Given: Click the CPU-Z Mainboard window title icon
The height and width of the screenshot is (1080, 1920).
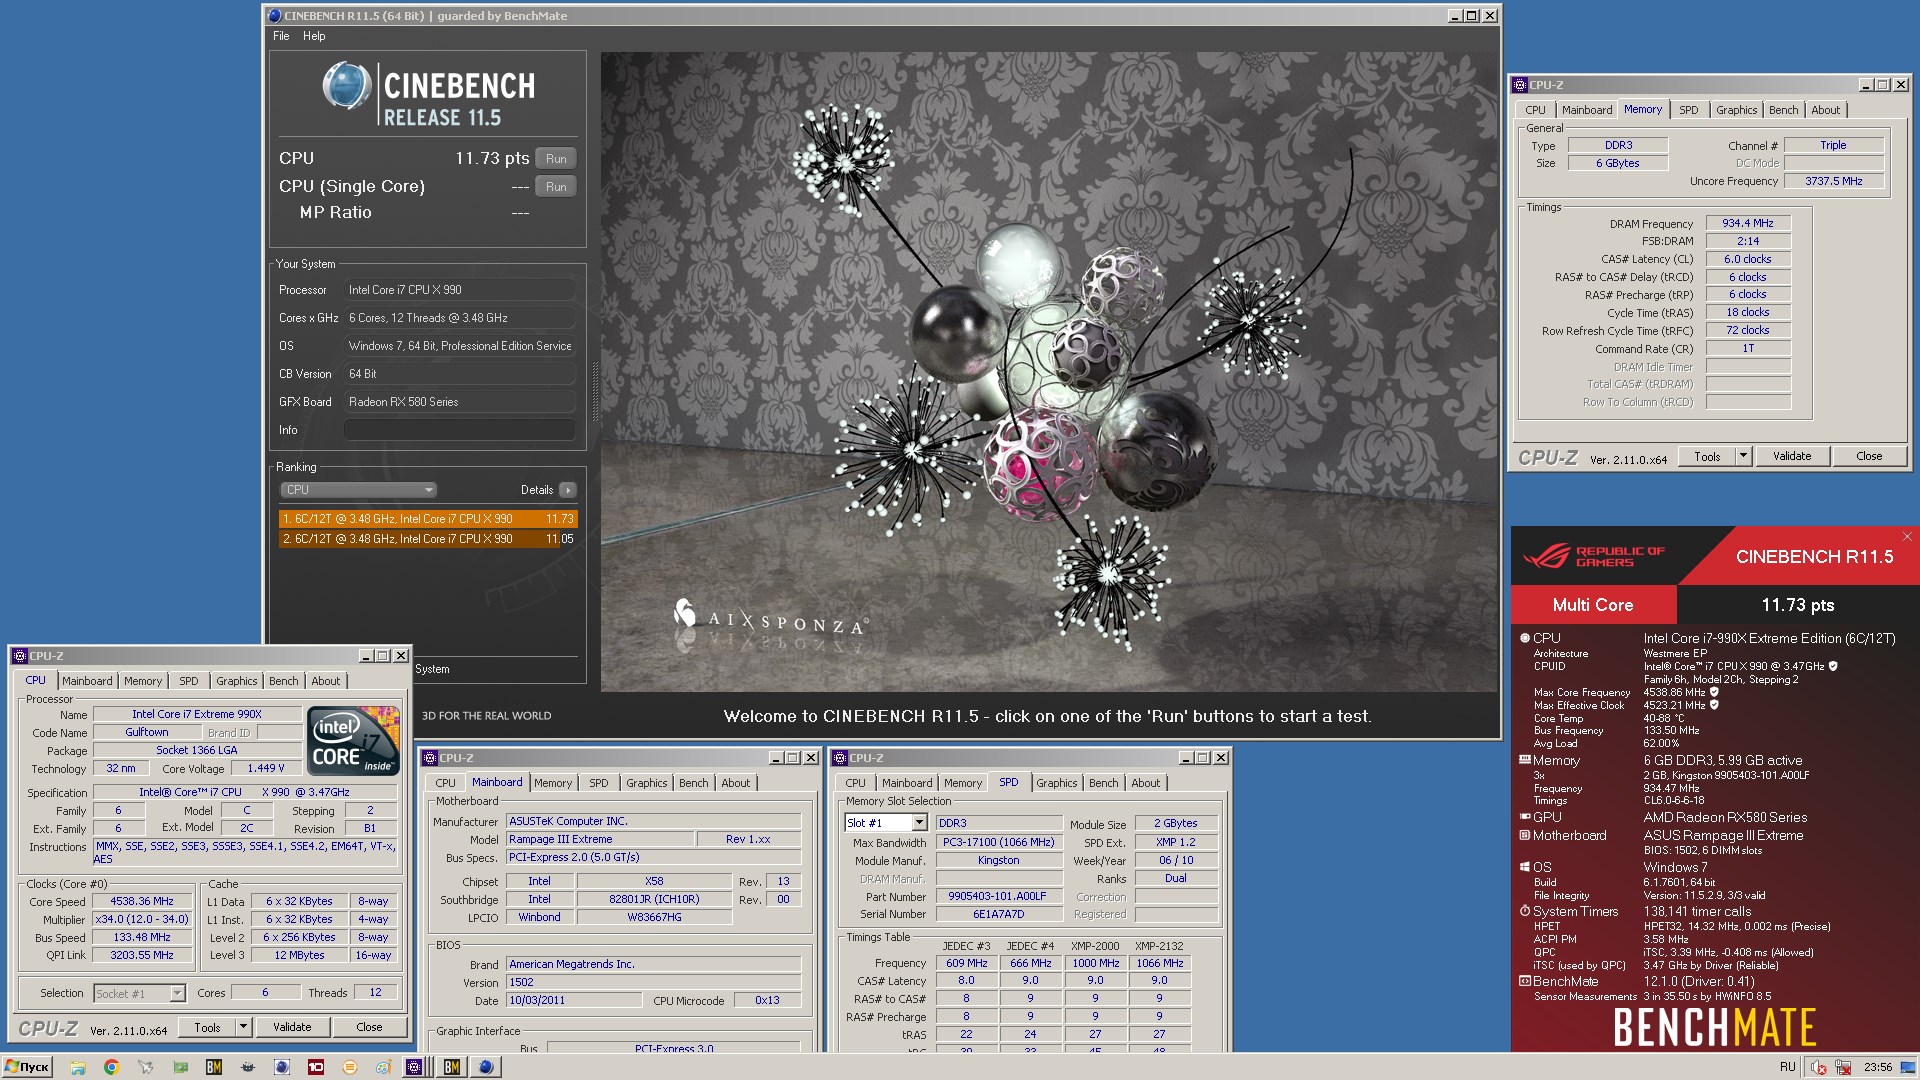Looking at the screenshot, I should (x=430, y=758).
